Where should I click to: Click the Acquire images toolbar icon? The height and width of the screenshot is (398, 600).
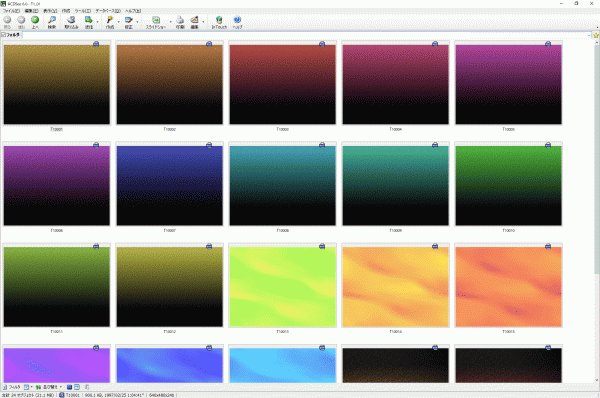[71, 21]
